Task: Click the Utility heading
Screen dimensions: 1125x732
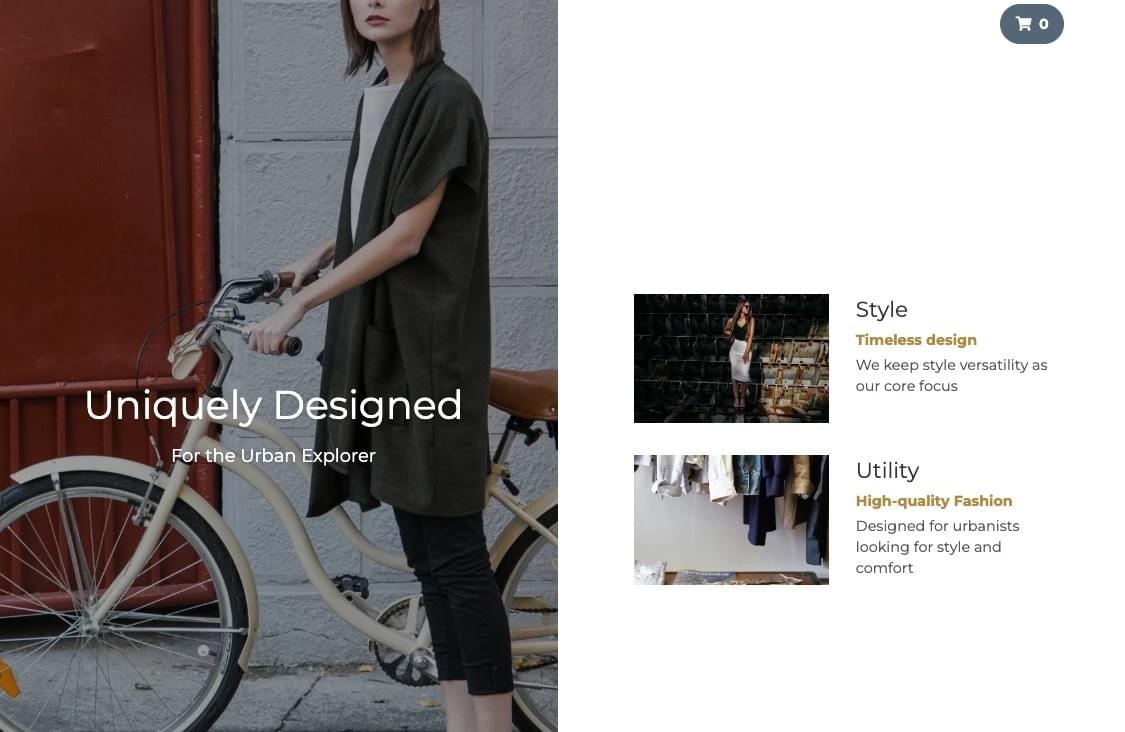Action: pyautogui.click(x=887, y=470)
